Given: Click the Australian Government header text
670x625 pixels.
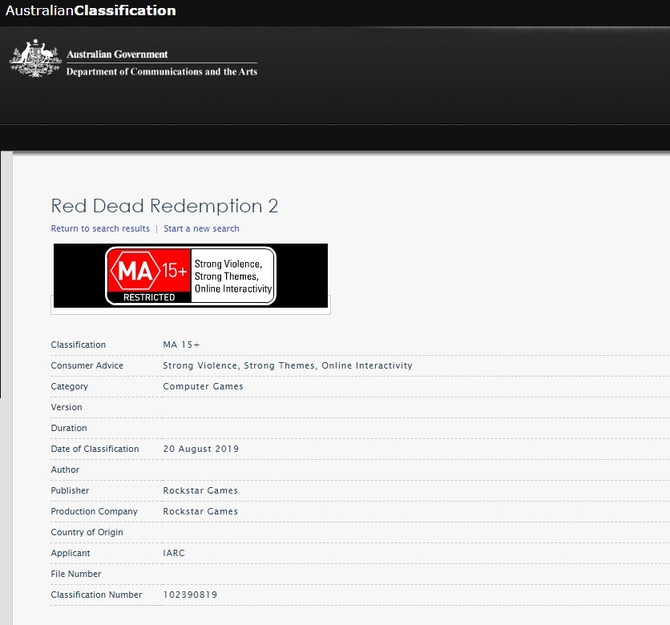Looking at the screenshot, I should point(117,54).
